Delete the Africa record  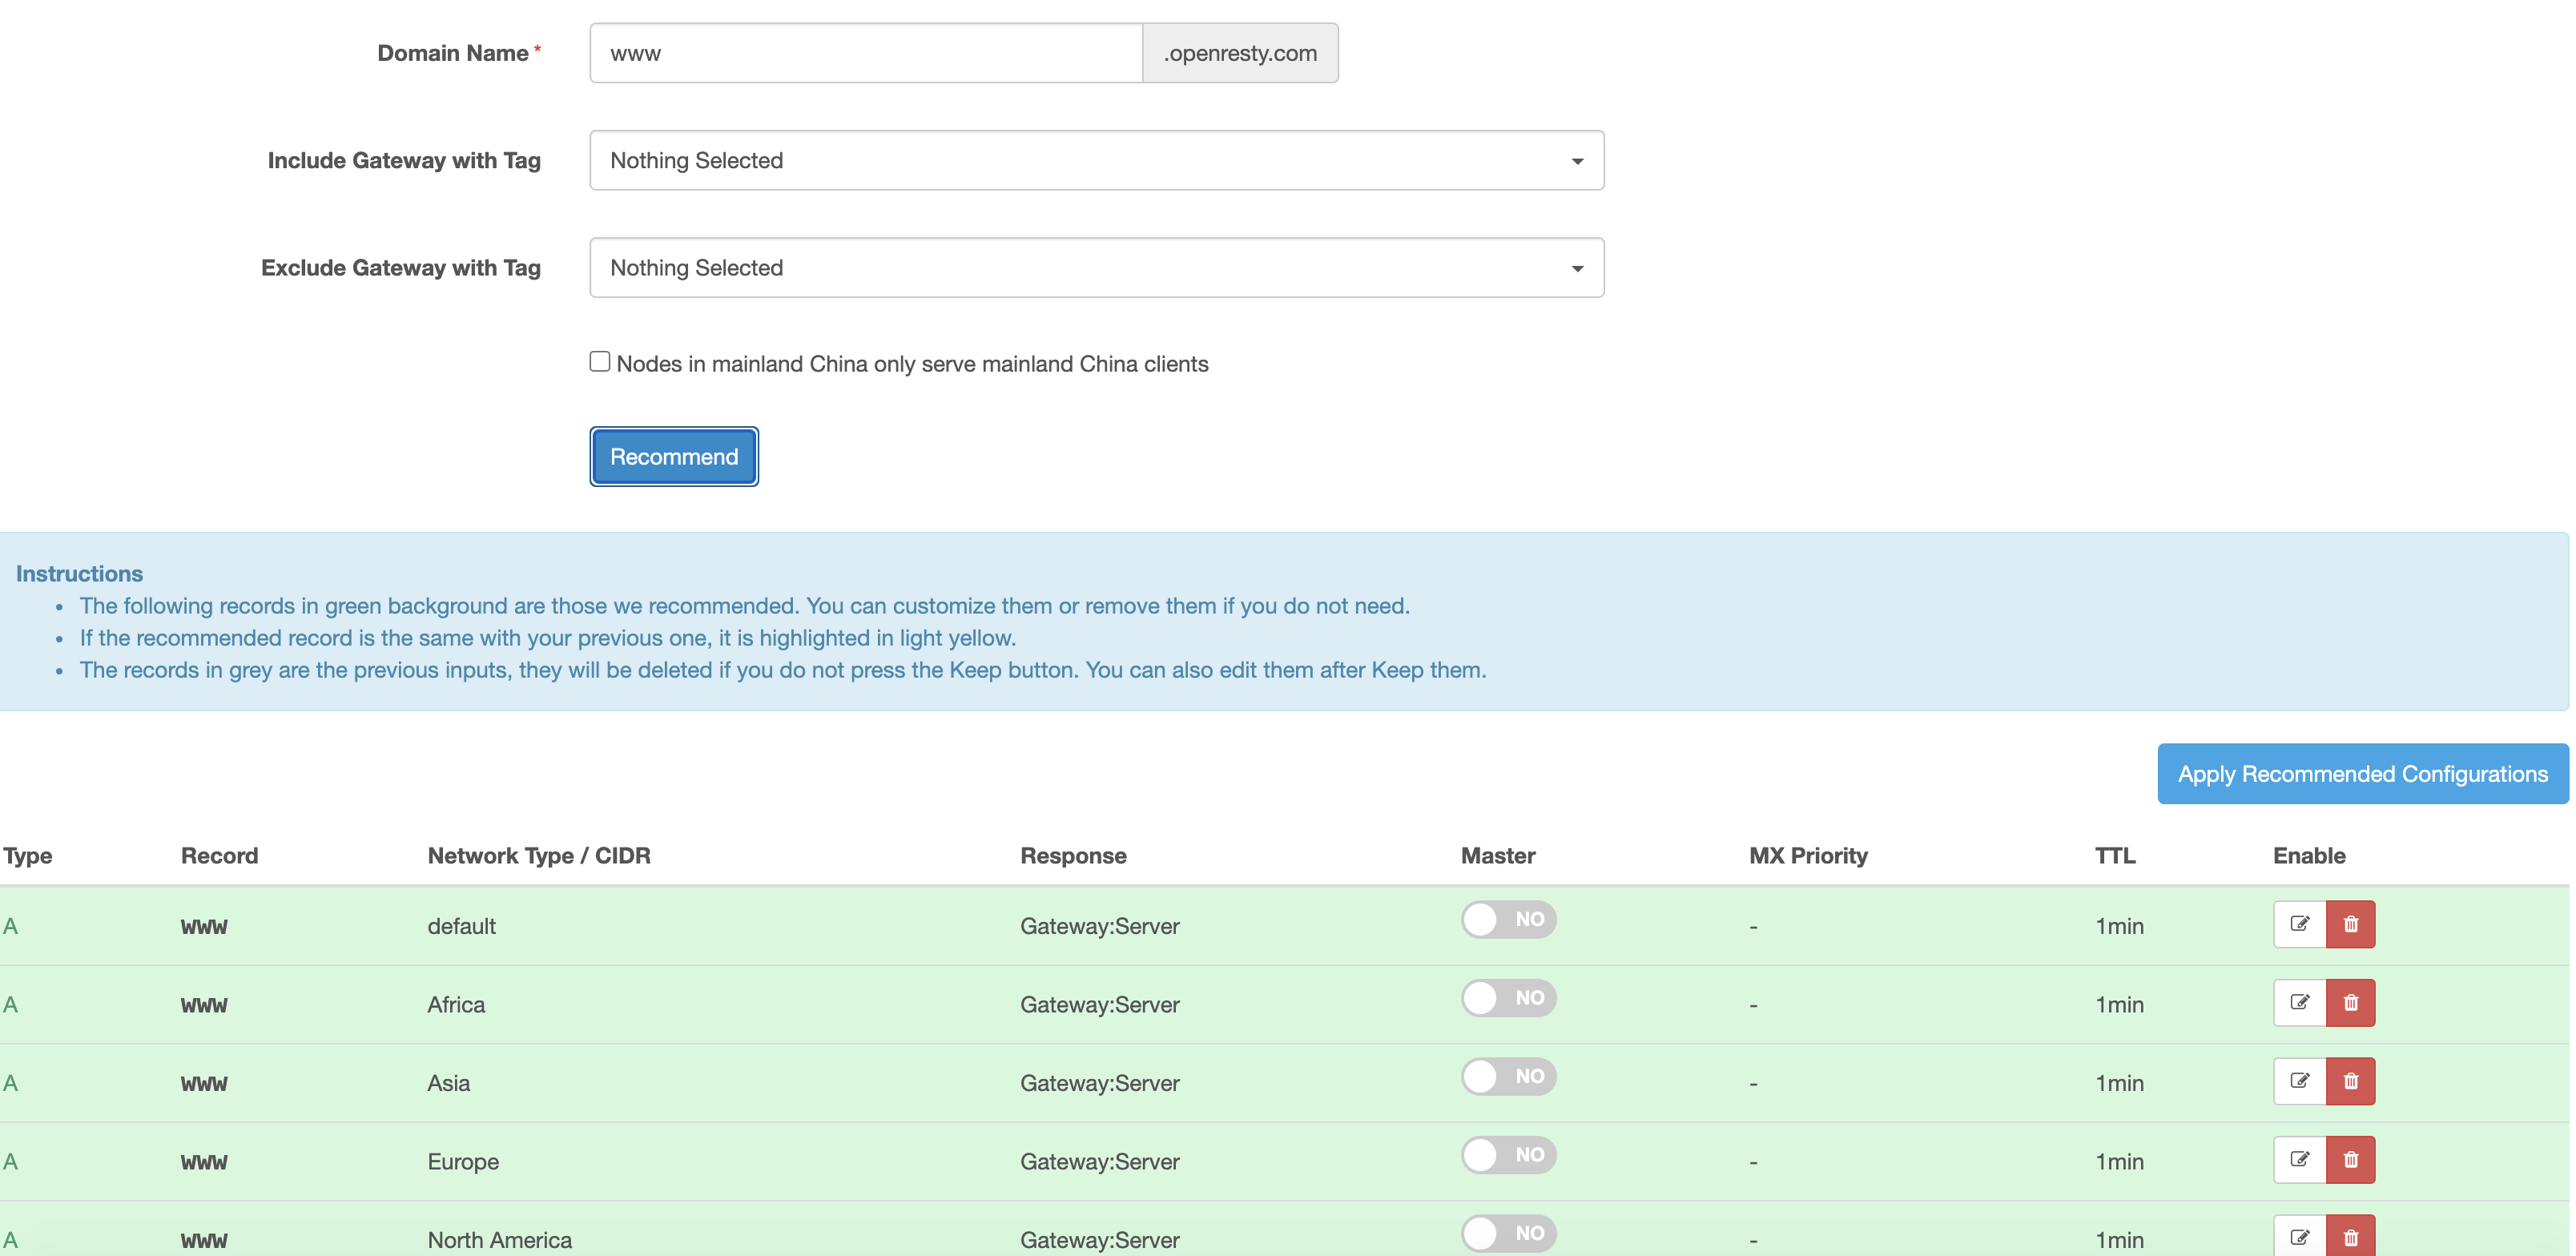tap(2351, 1003)
